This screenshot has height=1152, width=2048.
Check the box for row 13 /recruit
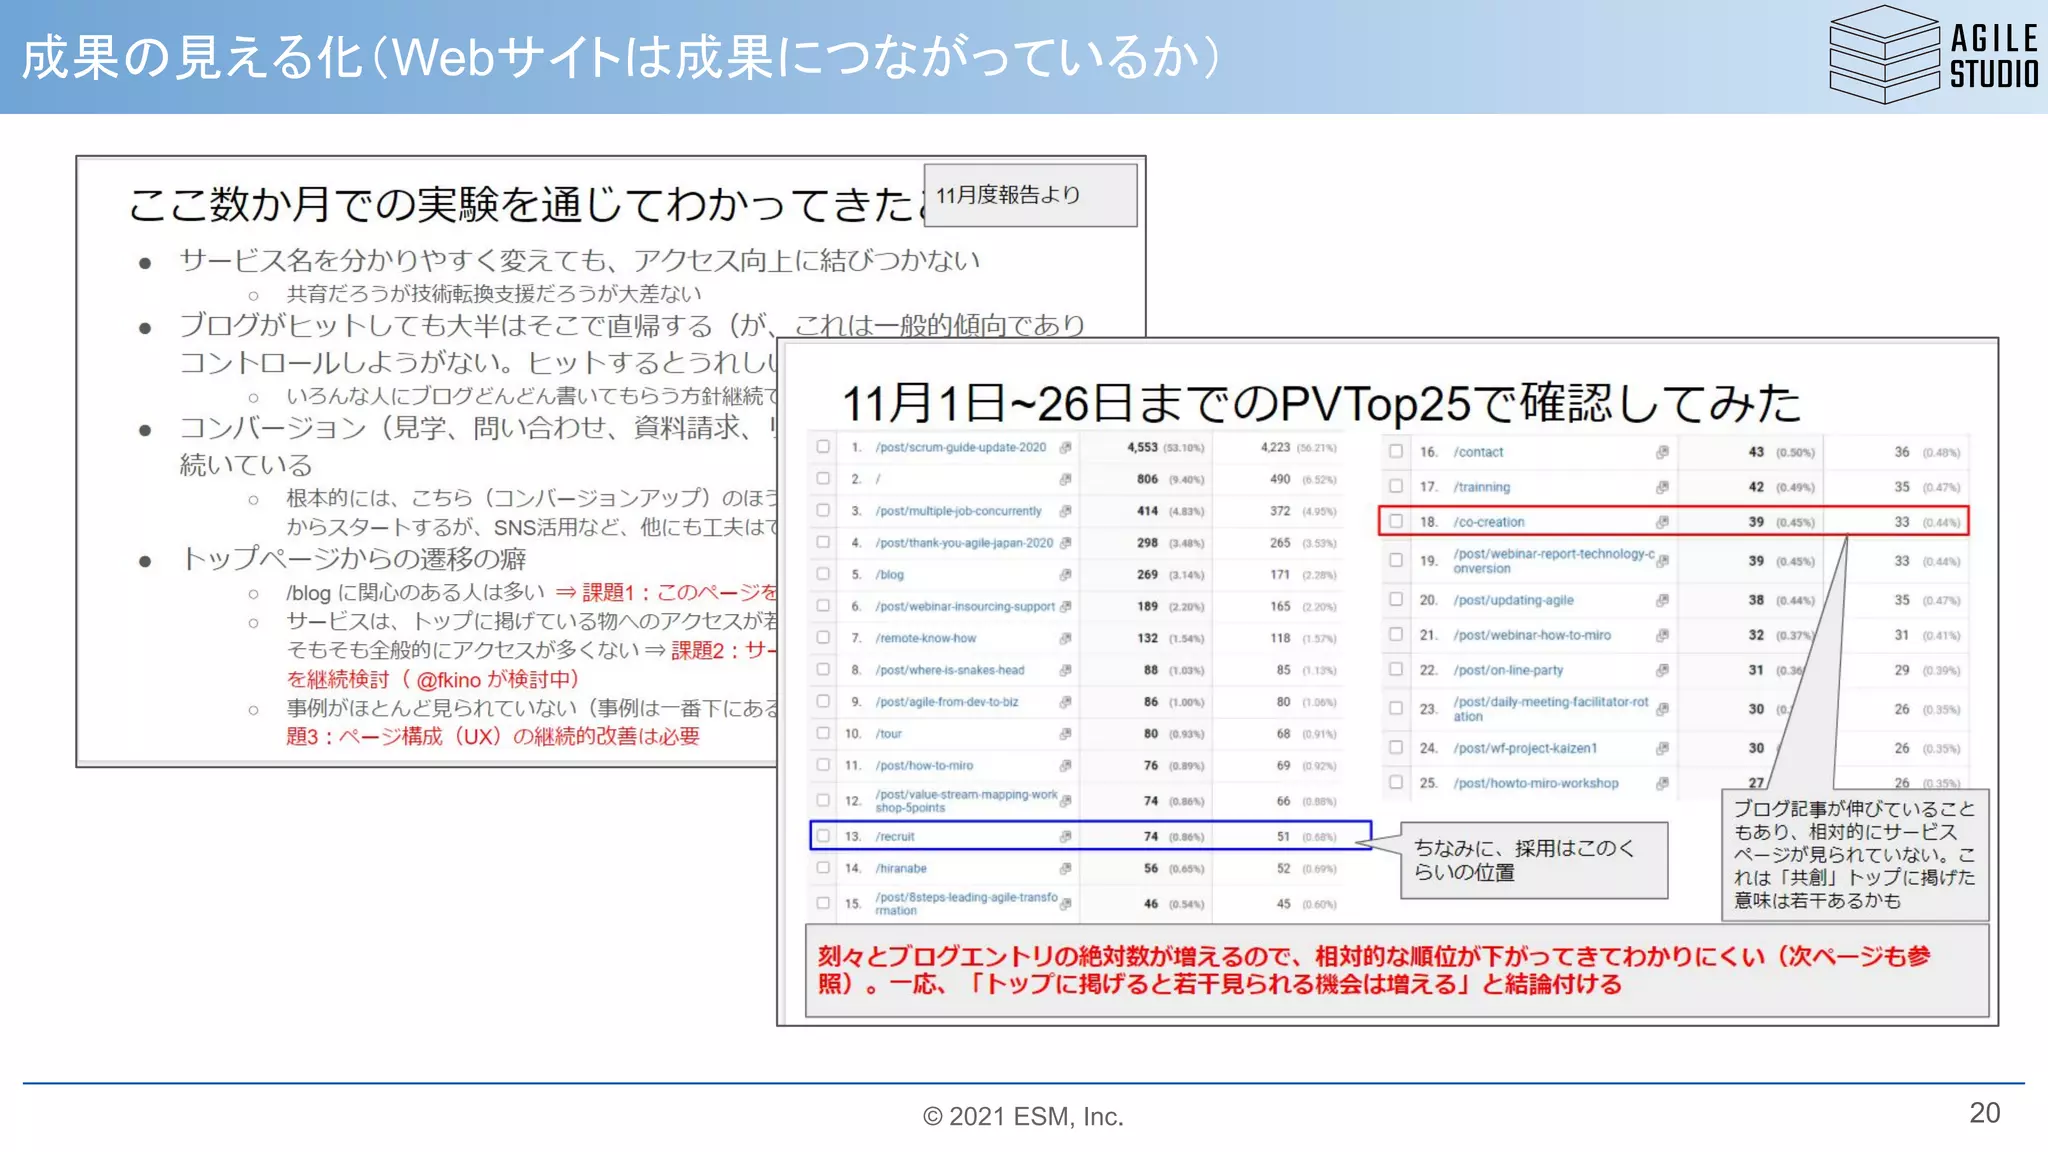[x=823, y=836]
